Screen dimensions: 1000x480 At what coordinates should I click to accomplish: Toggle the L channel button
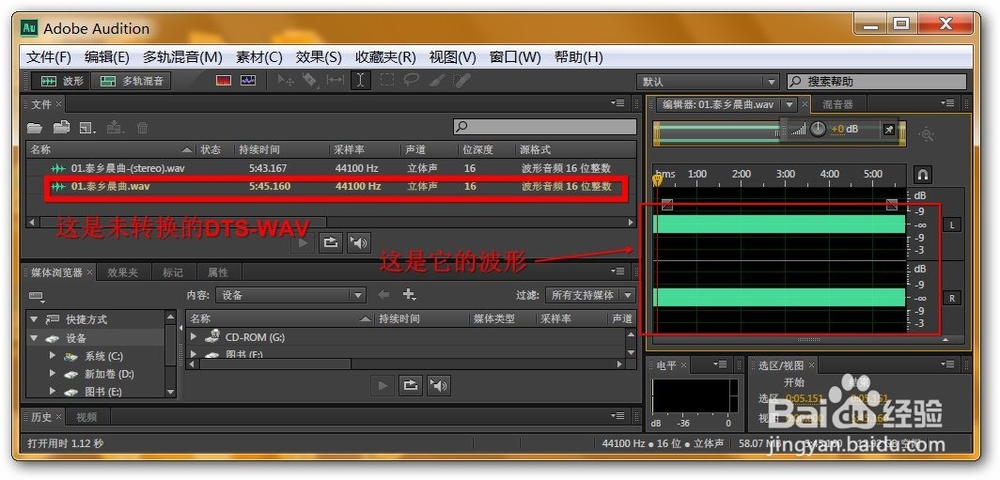pos(952,224)
